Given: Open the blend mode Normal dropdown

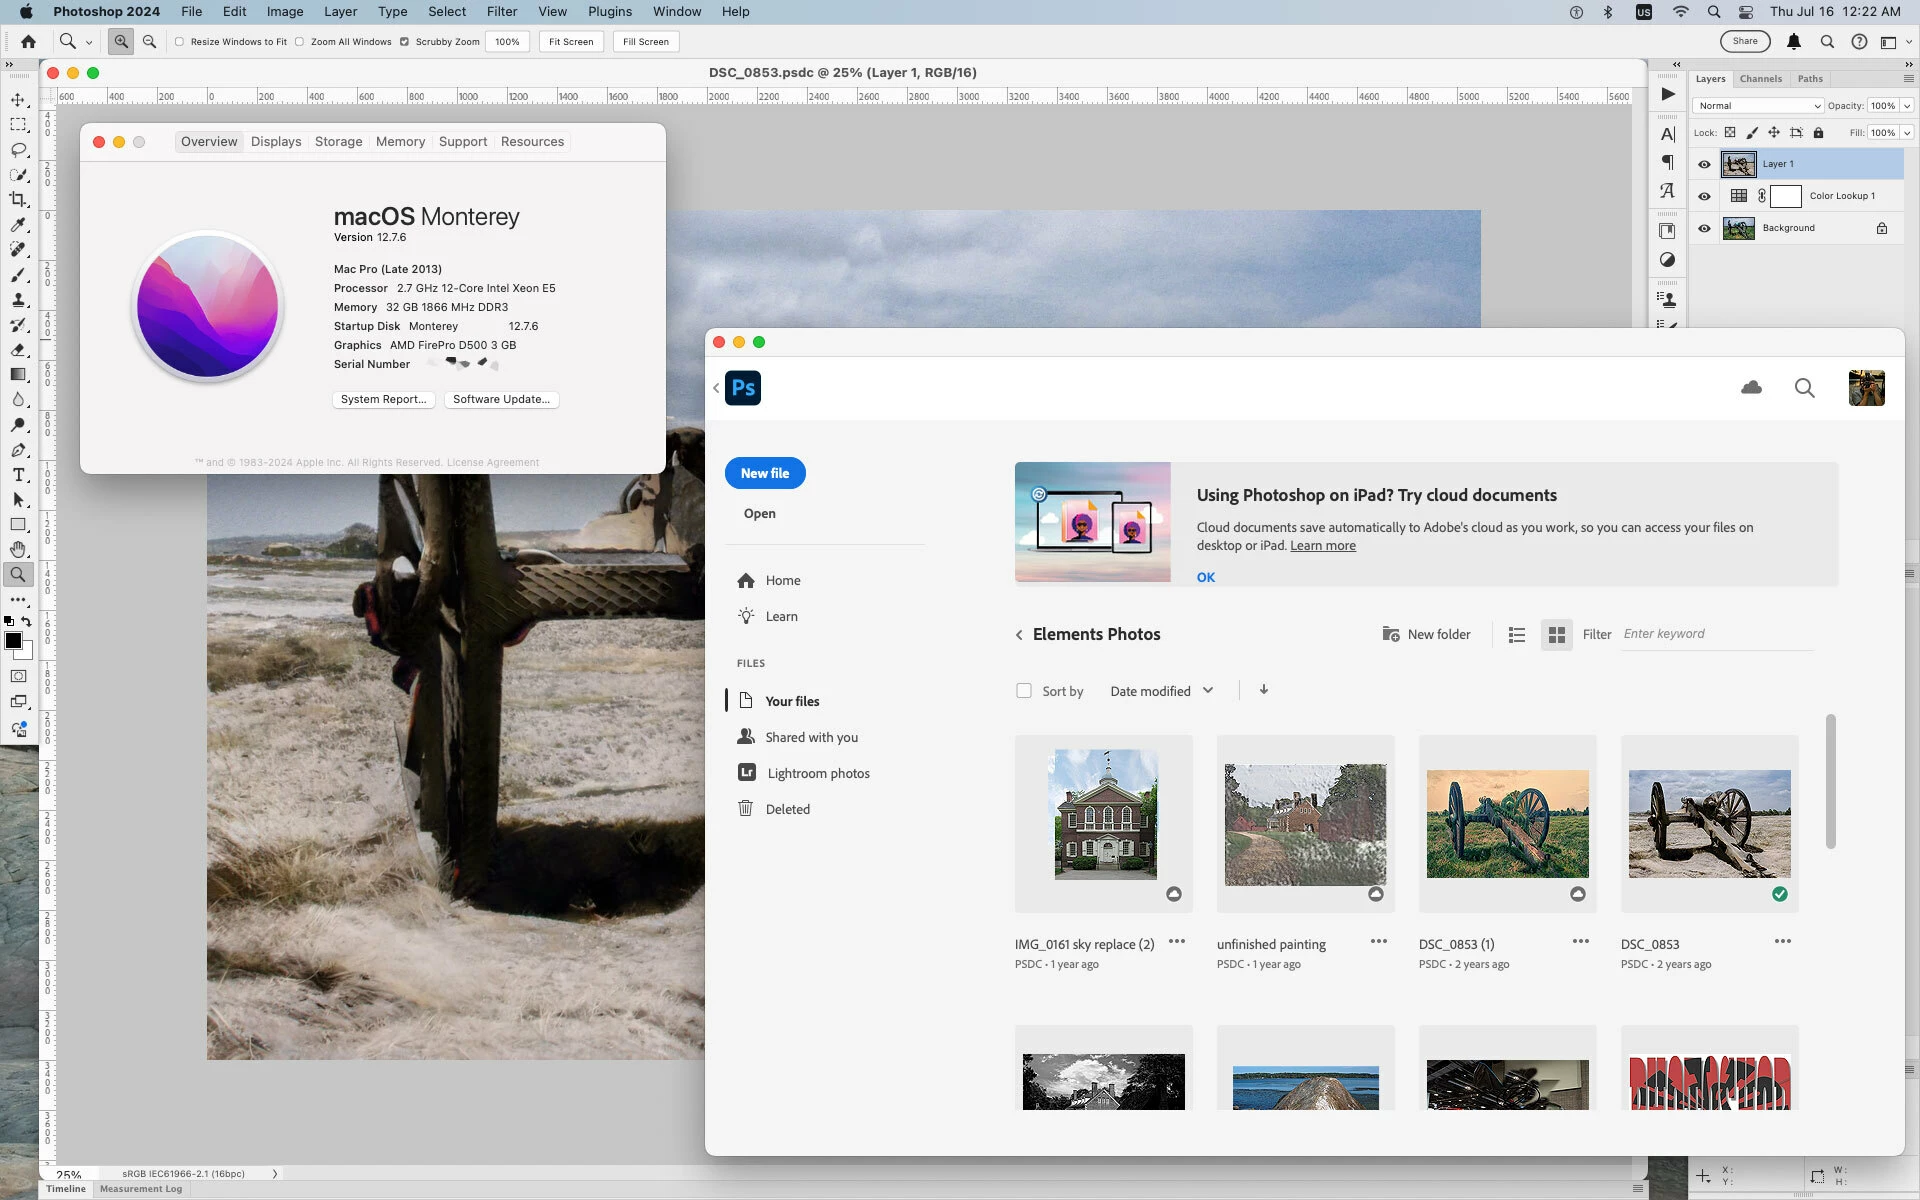Looking at the screenshot, I should pos(1758,106).
